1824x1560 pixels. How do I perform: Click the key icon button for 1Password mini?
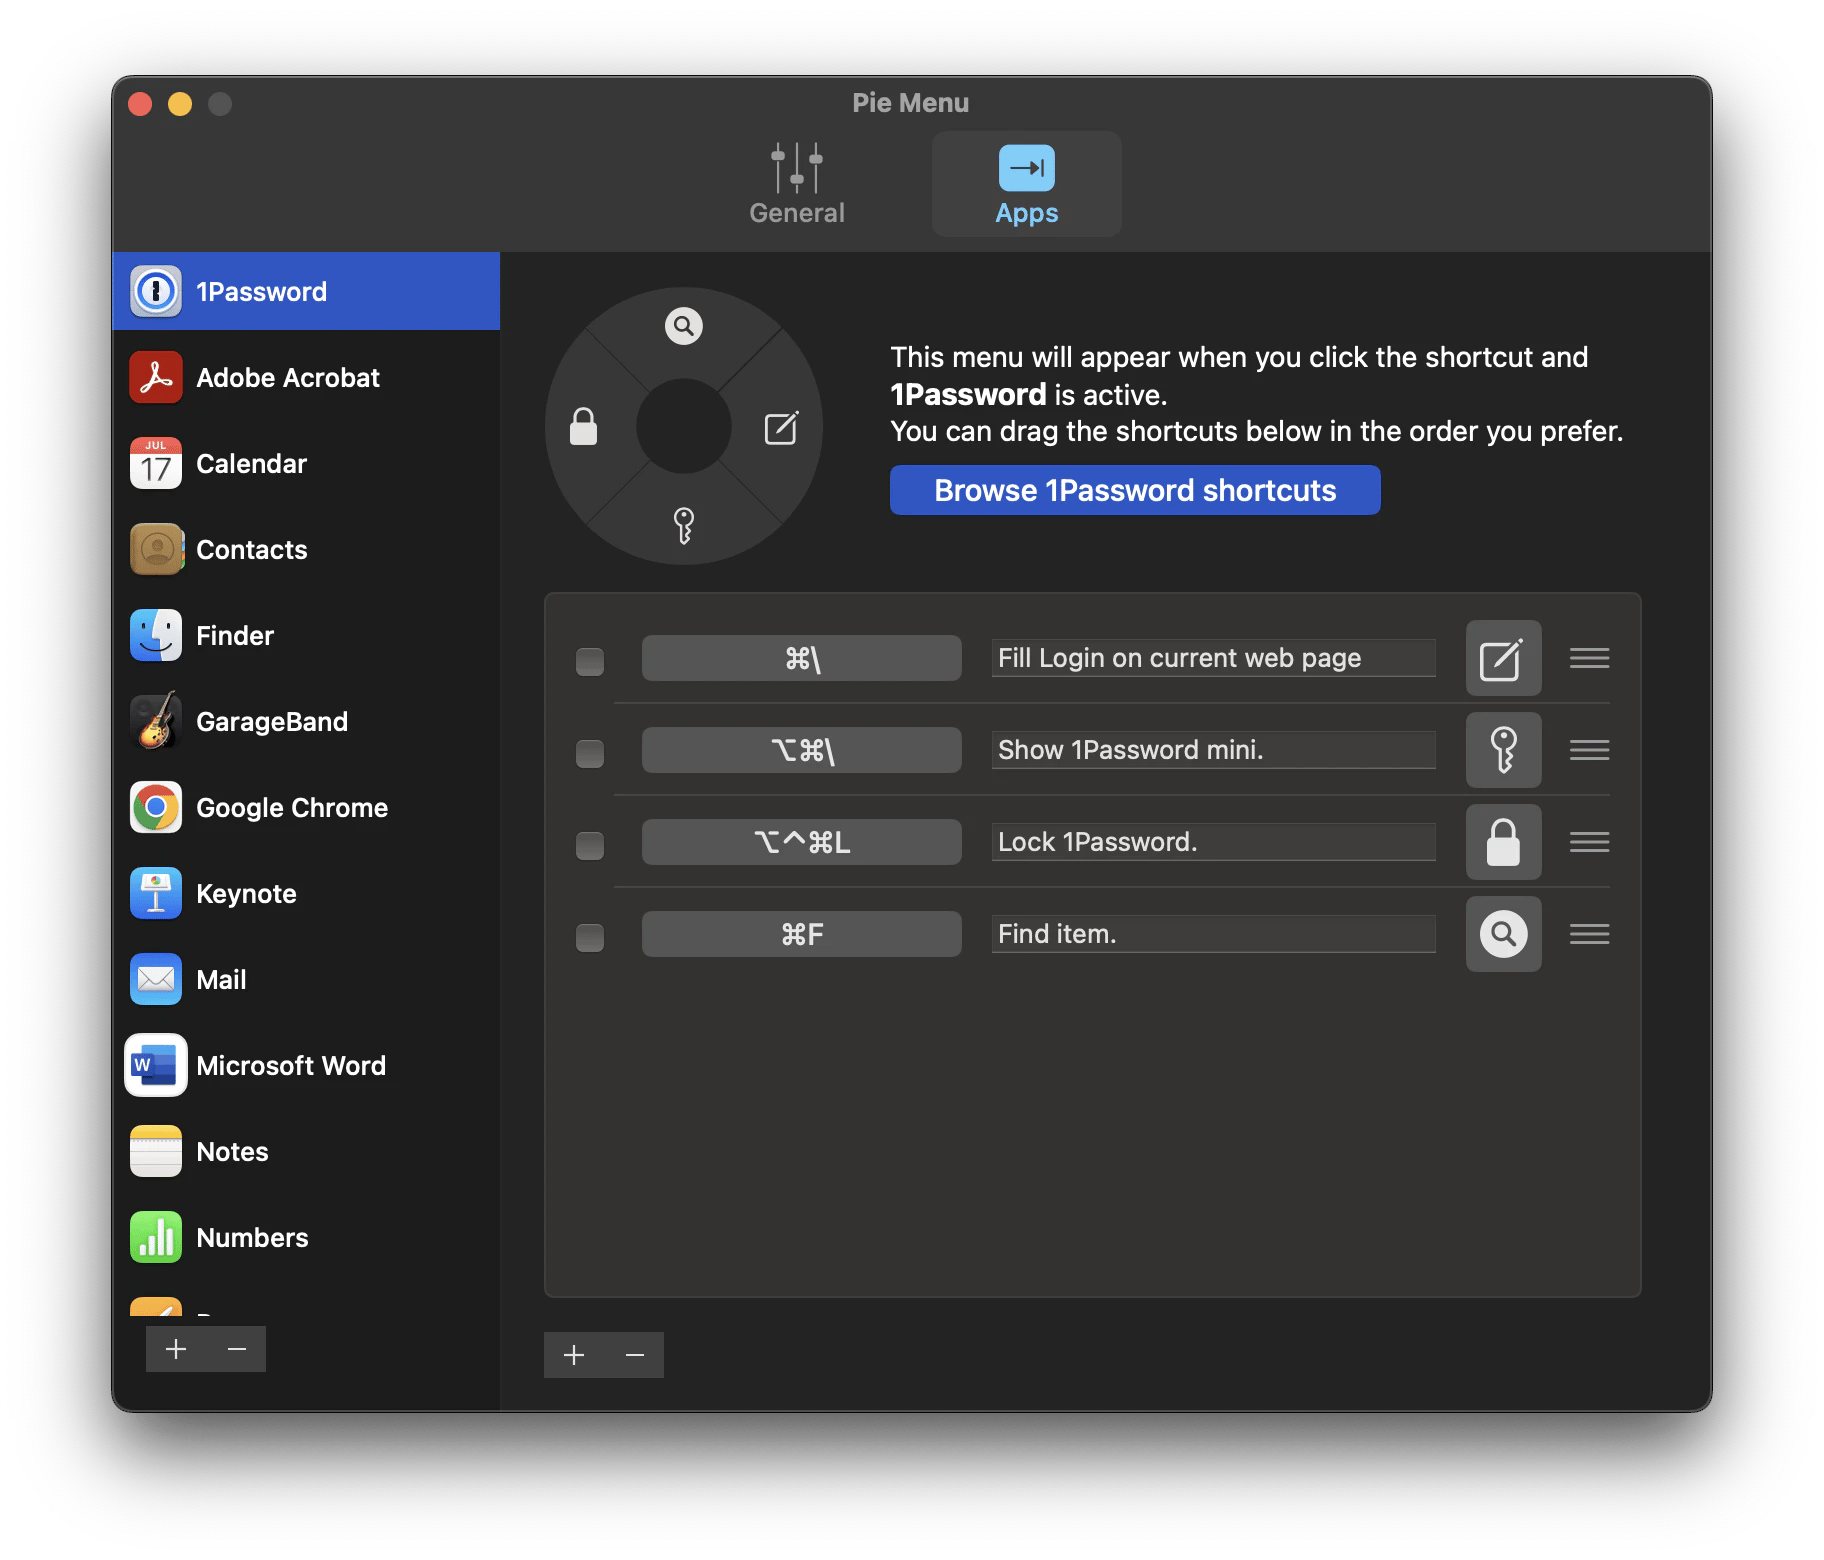(x=1502, y=750)
